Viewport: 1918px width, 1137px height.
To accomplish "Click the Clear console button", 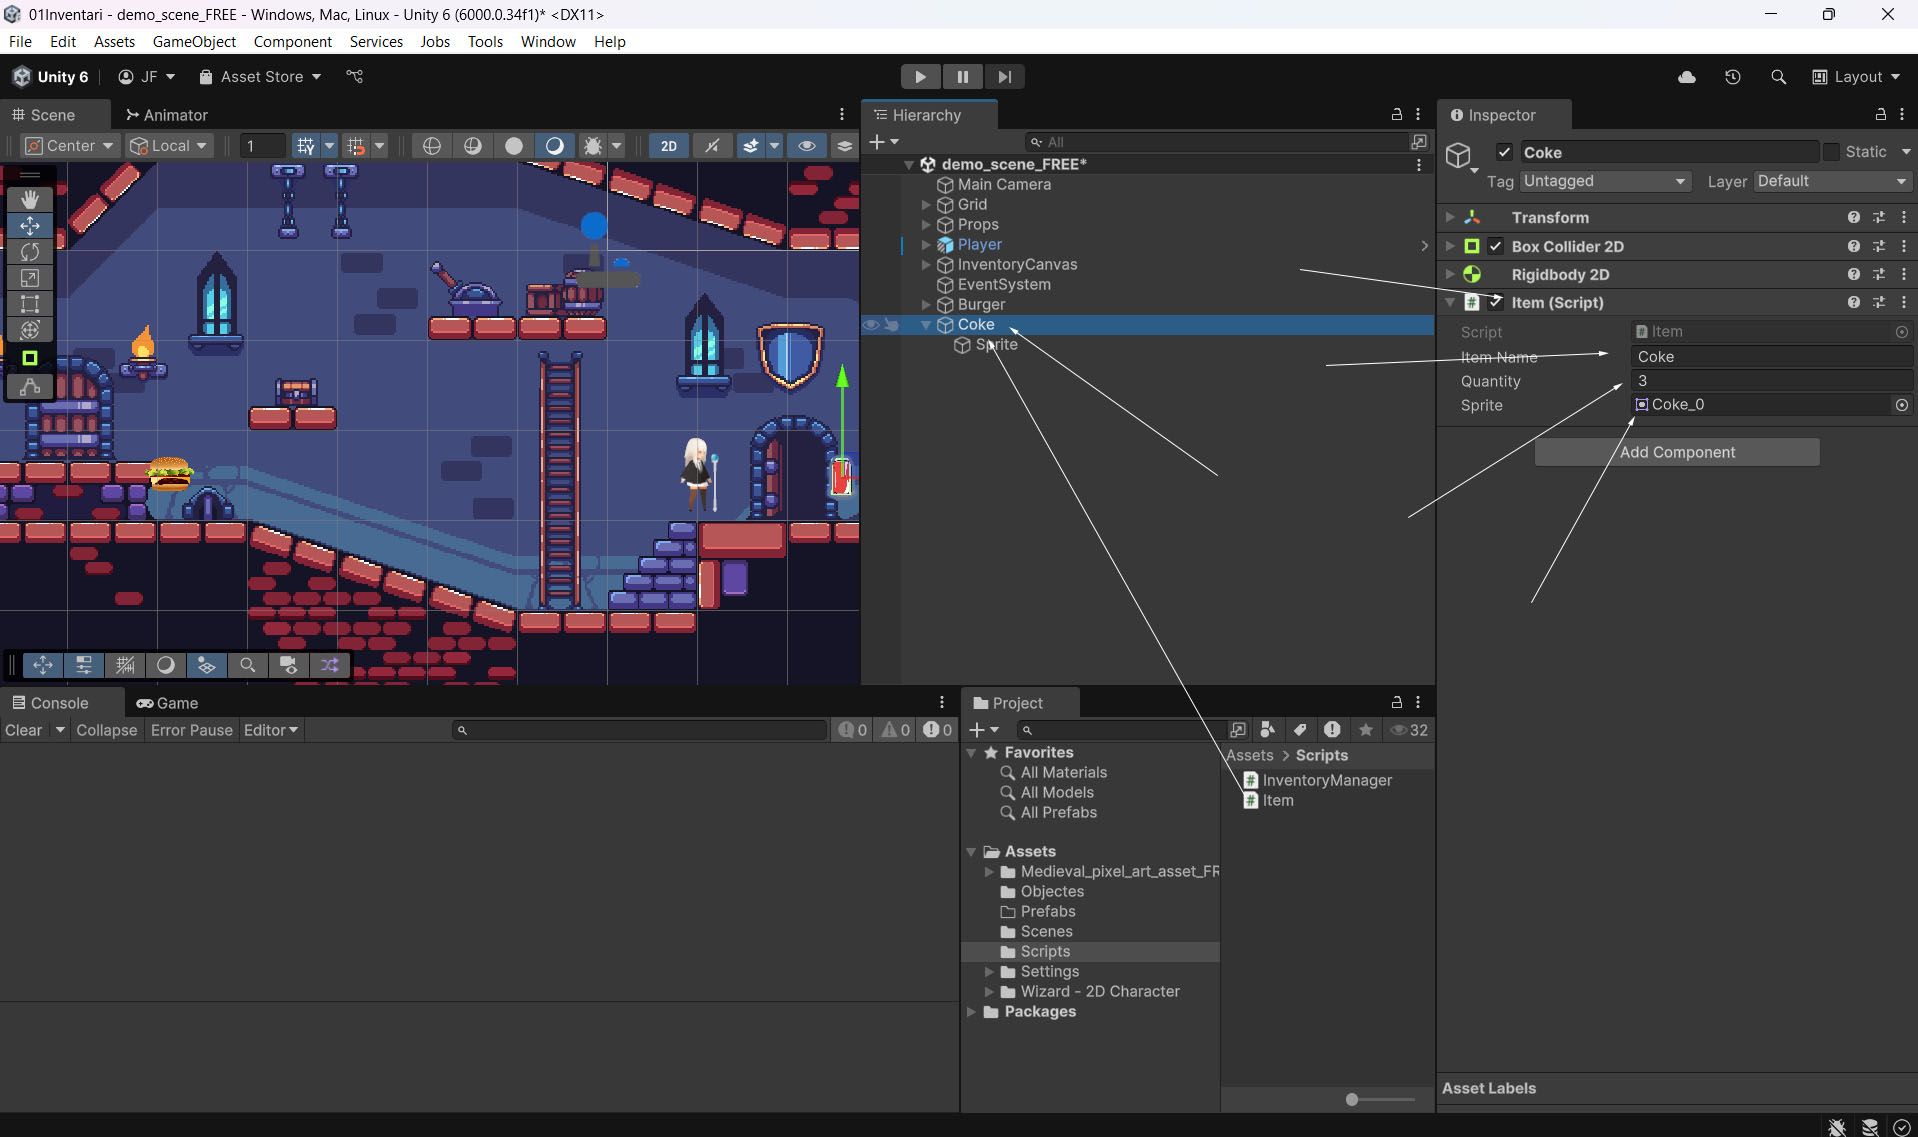I will pyautogui.click(x=24, y=730).
